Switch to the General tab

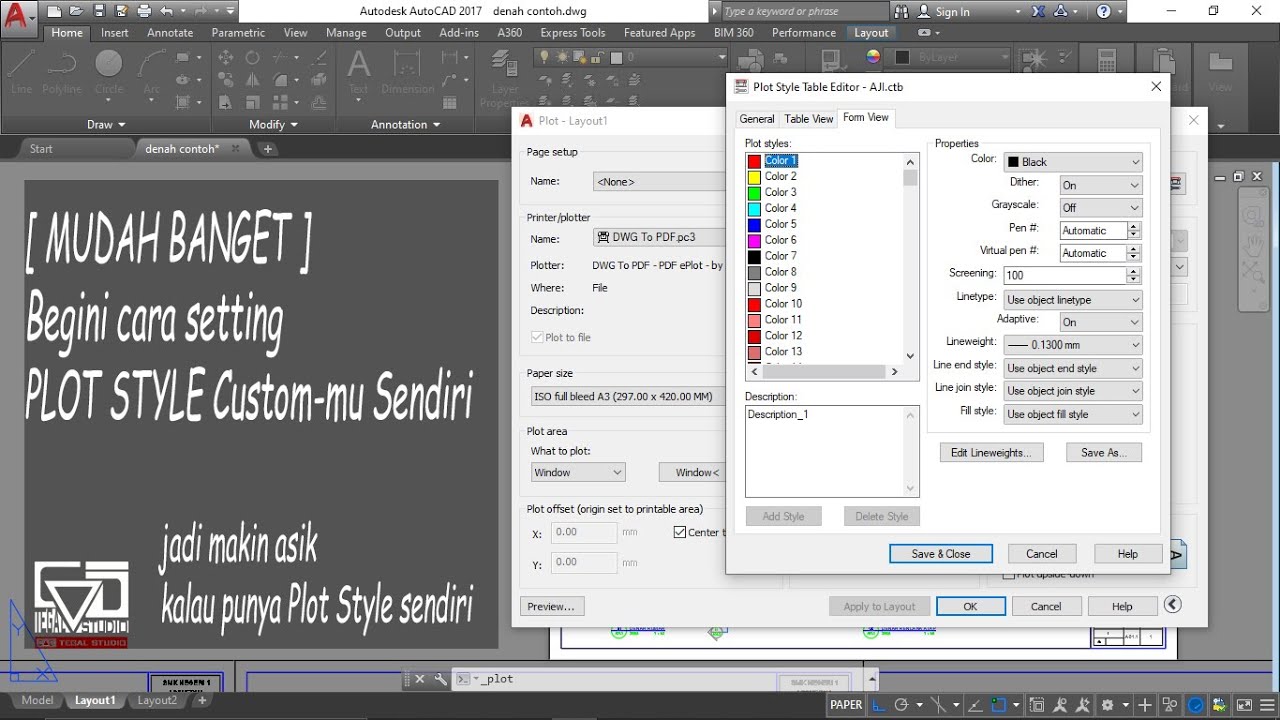[x=757, y=119]
